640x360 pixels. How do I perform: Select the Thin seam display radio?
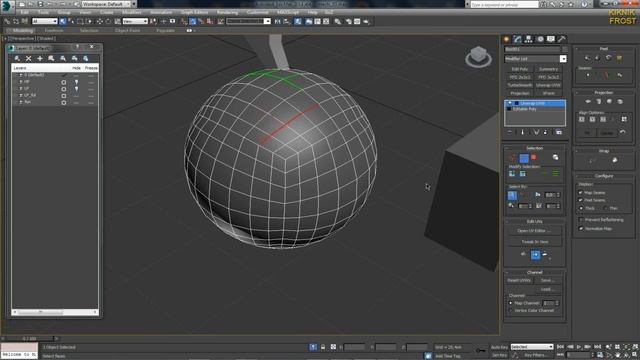click(605, 208)
